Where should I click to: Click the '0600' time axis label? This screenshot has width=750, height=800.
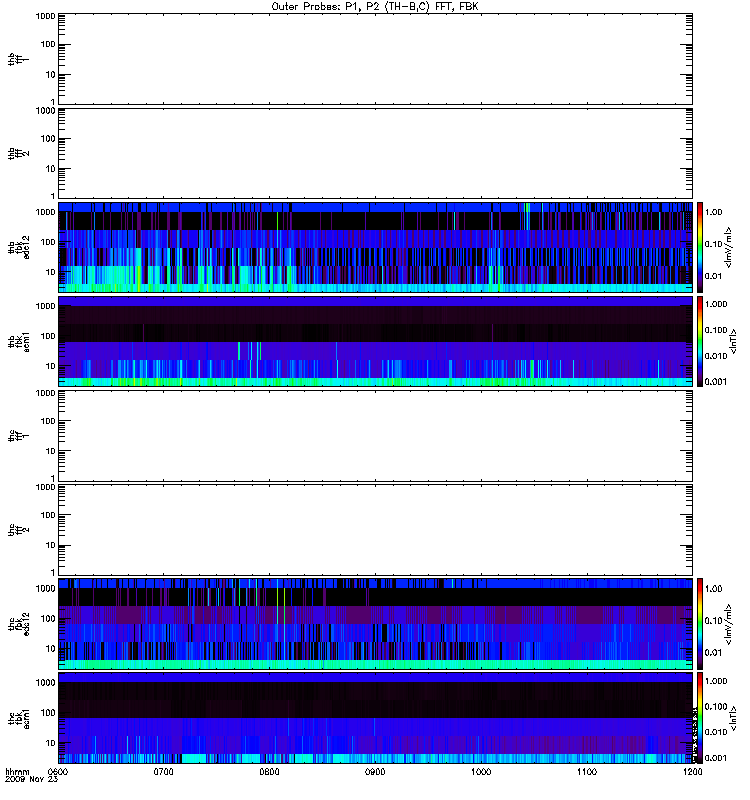58,772
